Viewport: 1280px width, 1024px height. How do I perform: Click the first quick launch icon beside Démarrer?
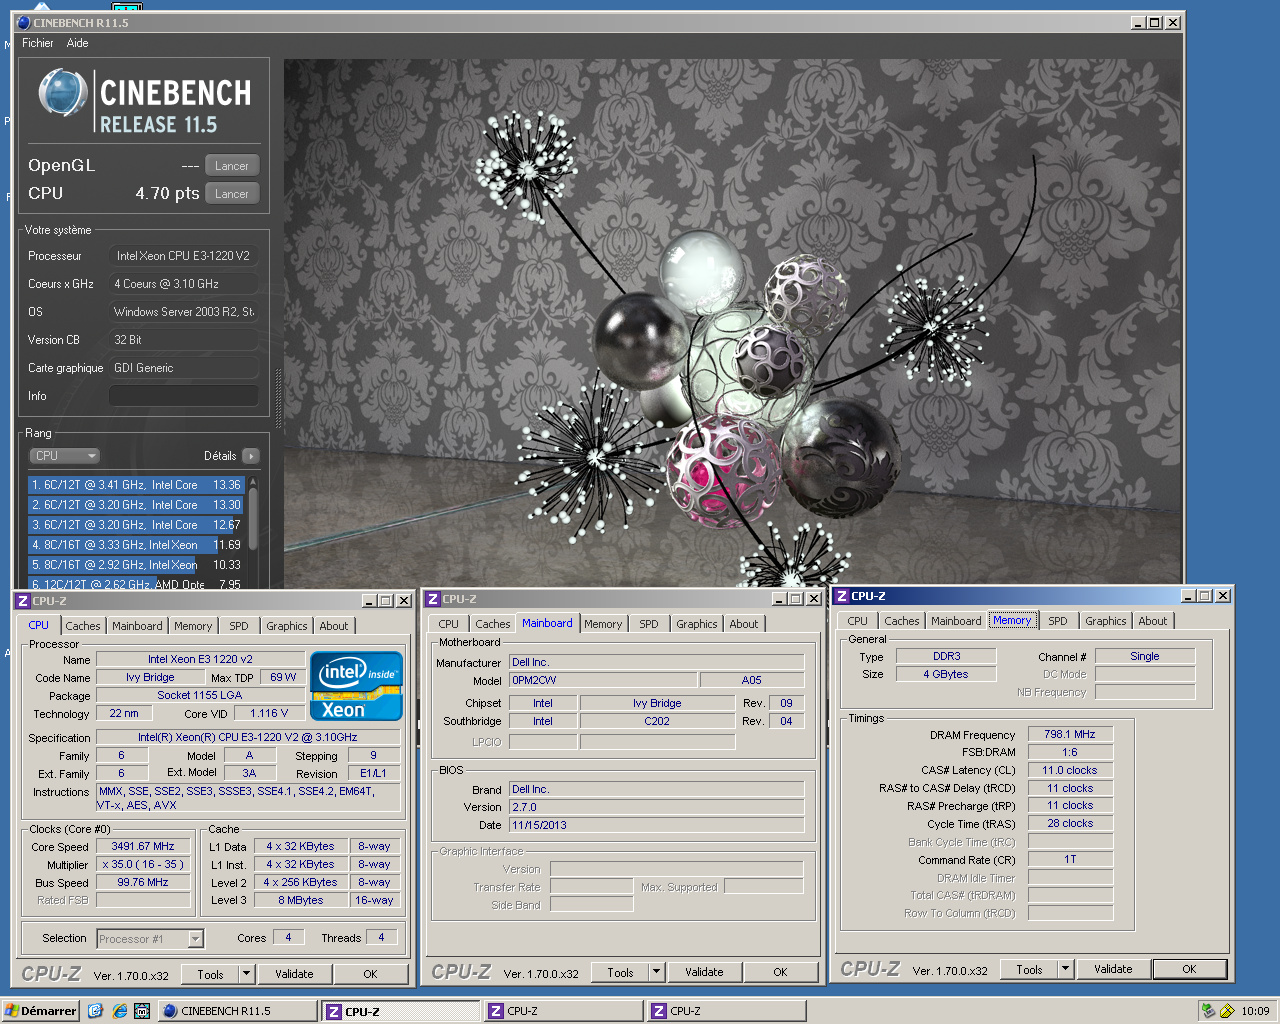[96, 1011]
